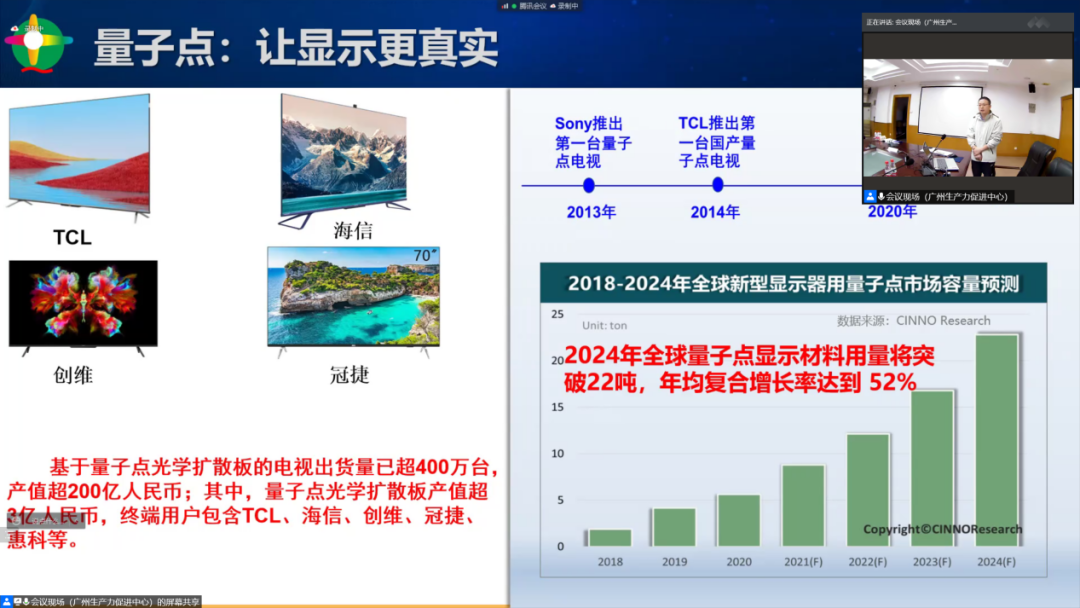Viewport: 1080px width, 608px height.
Task: Click the 的屏幕共享 status text
Action: (x=178, y=602)
